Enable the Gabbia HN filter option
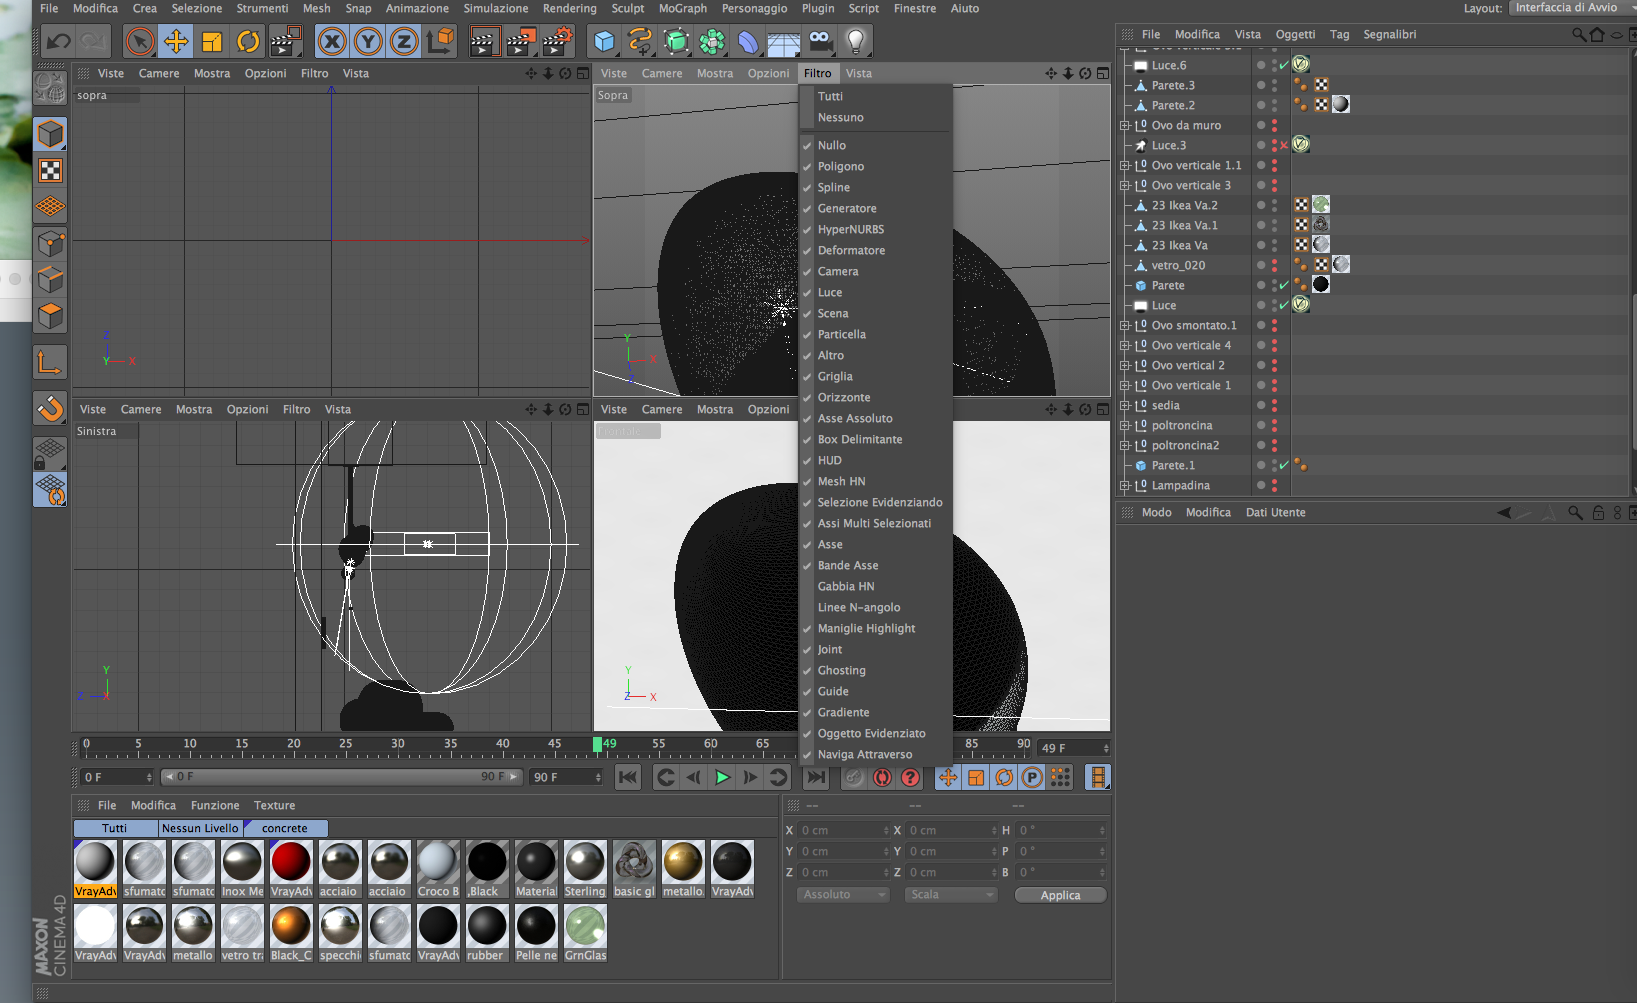The image size is (1637, 1003). tap(845, 587)
